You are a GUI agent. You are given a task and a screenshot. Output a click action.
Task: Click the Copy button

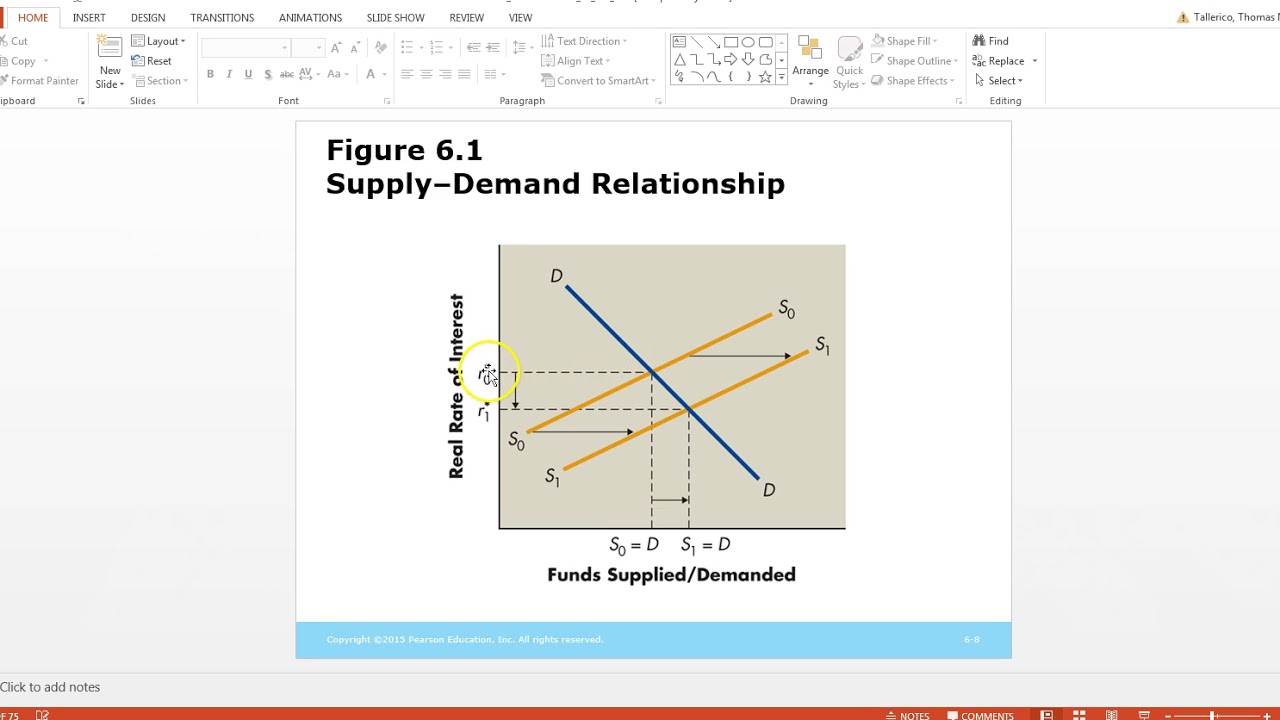[23, 61]
